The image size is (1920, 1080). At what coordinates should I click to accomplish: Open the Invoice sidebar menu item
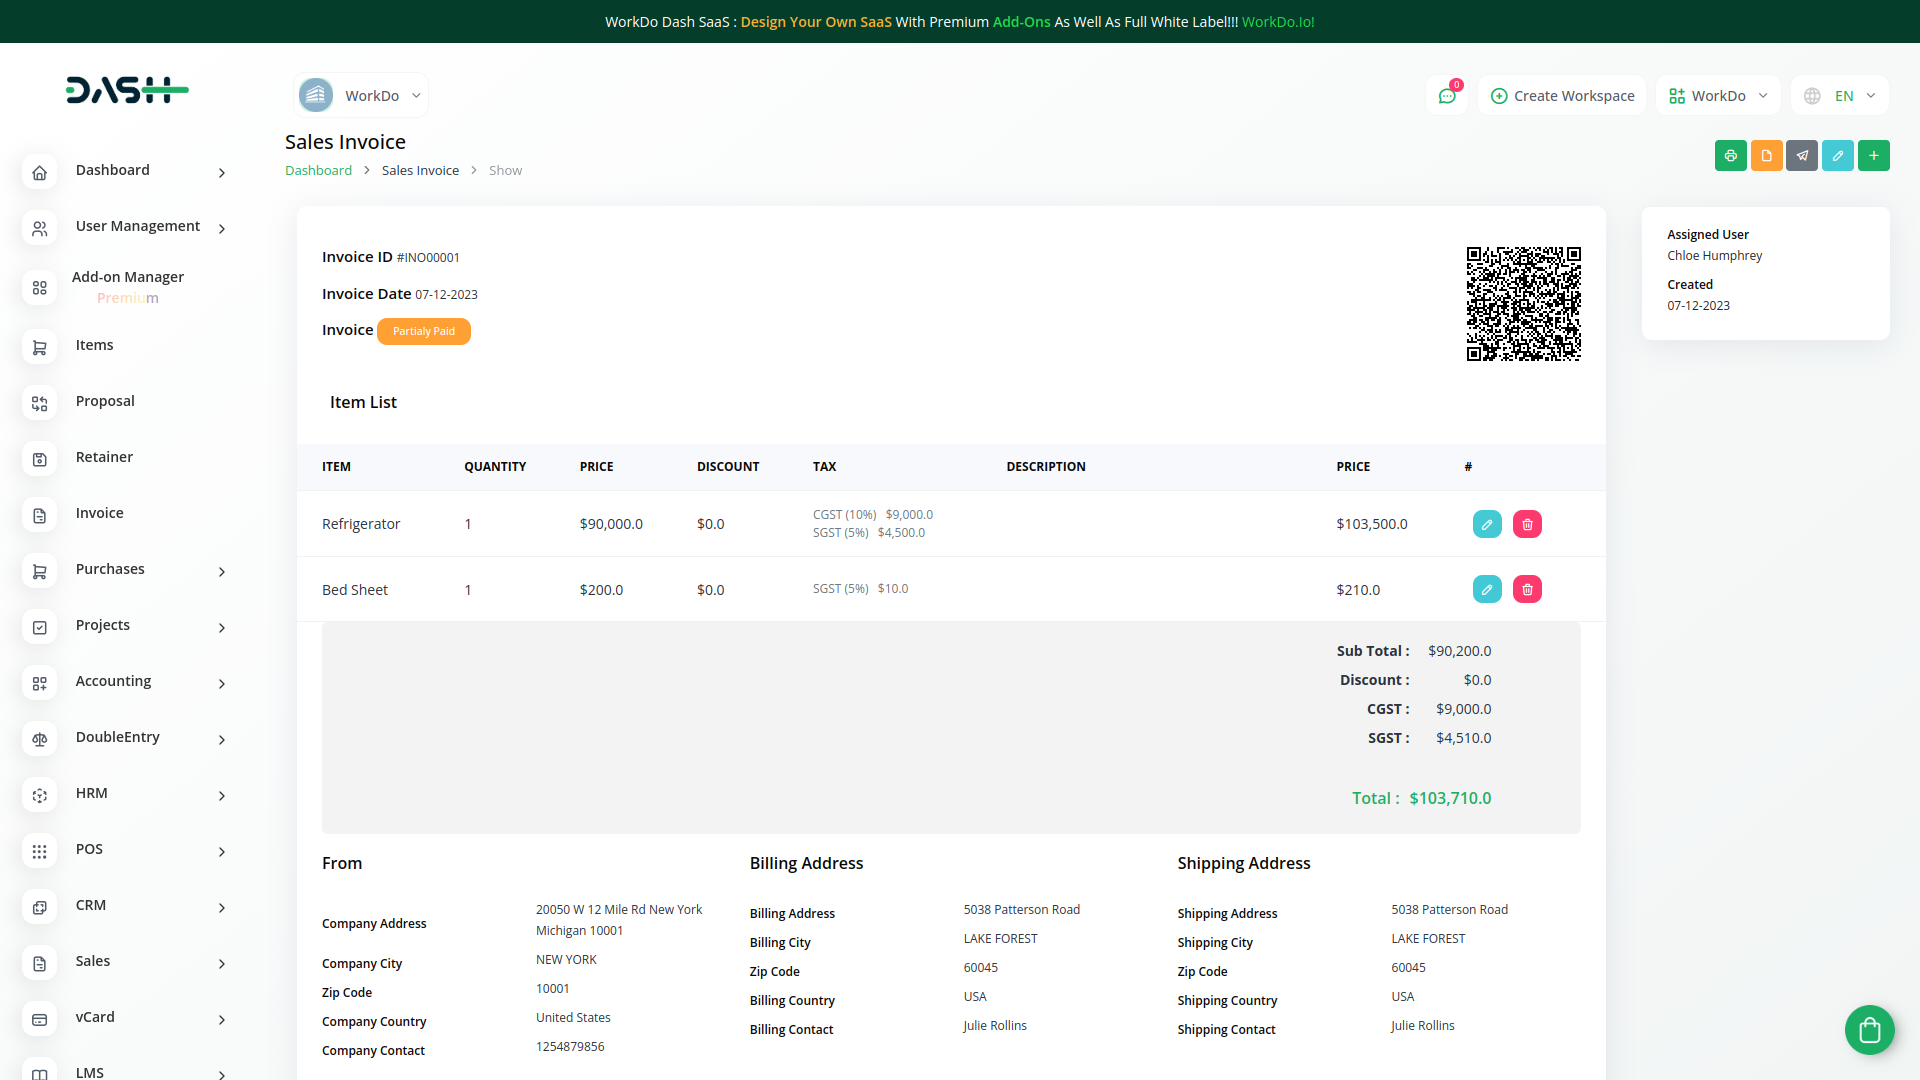[100, 514]
